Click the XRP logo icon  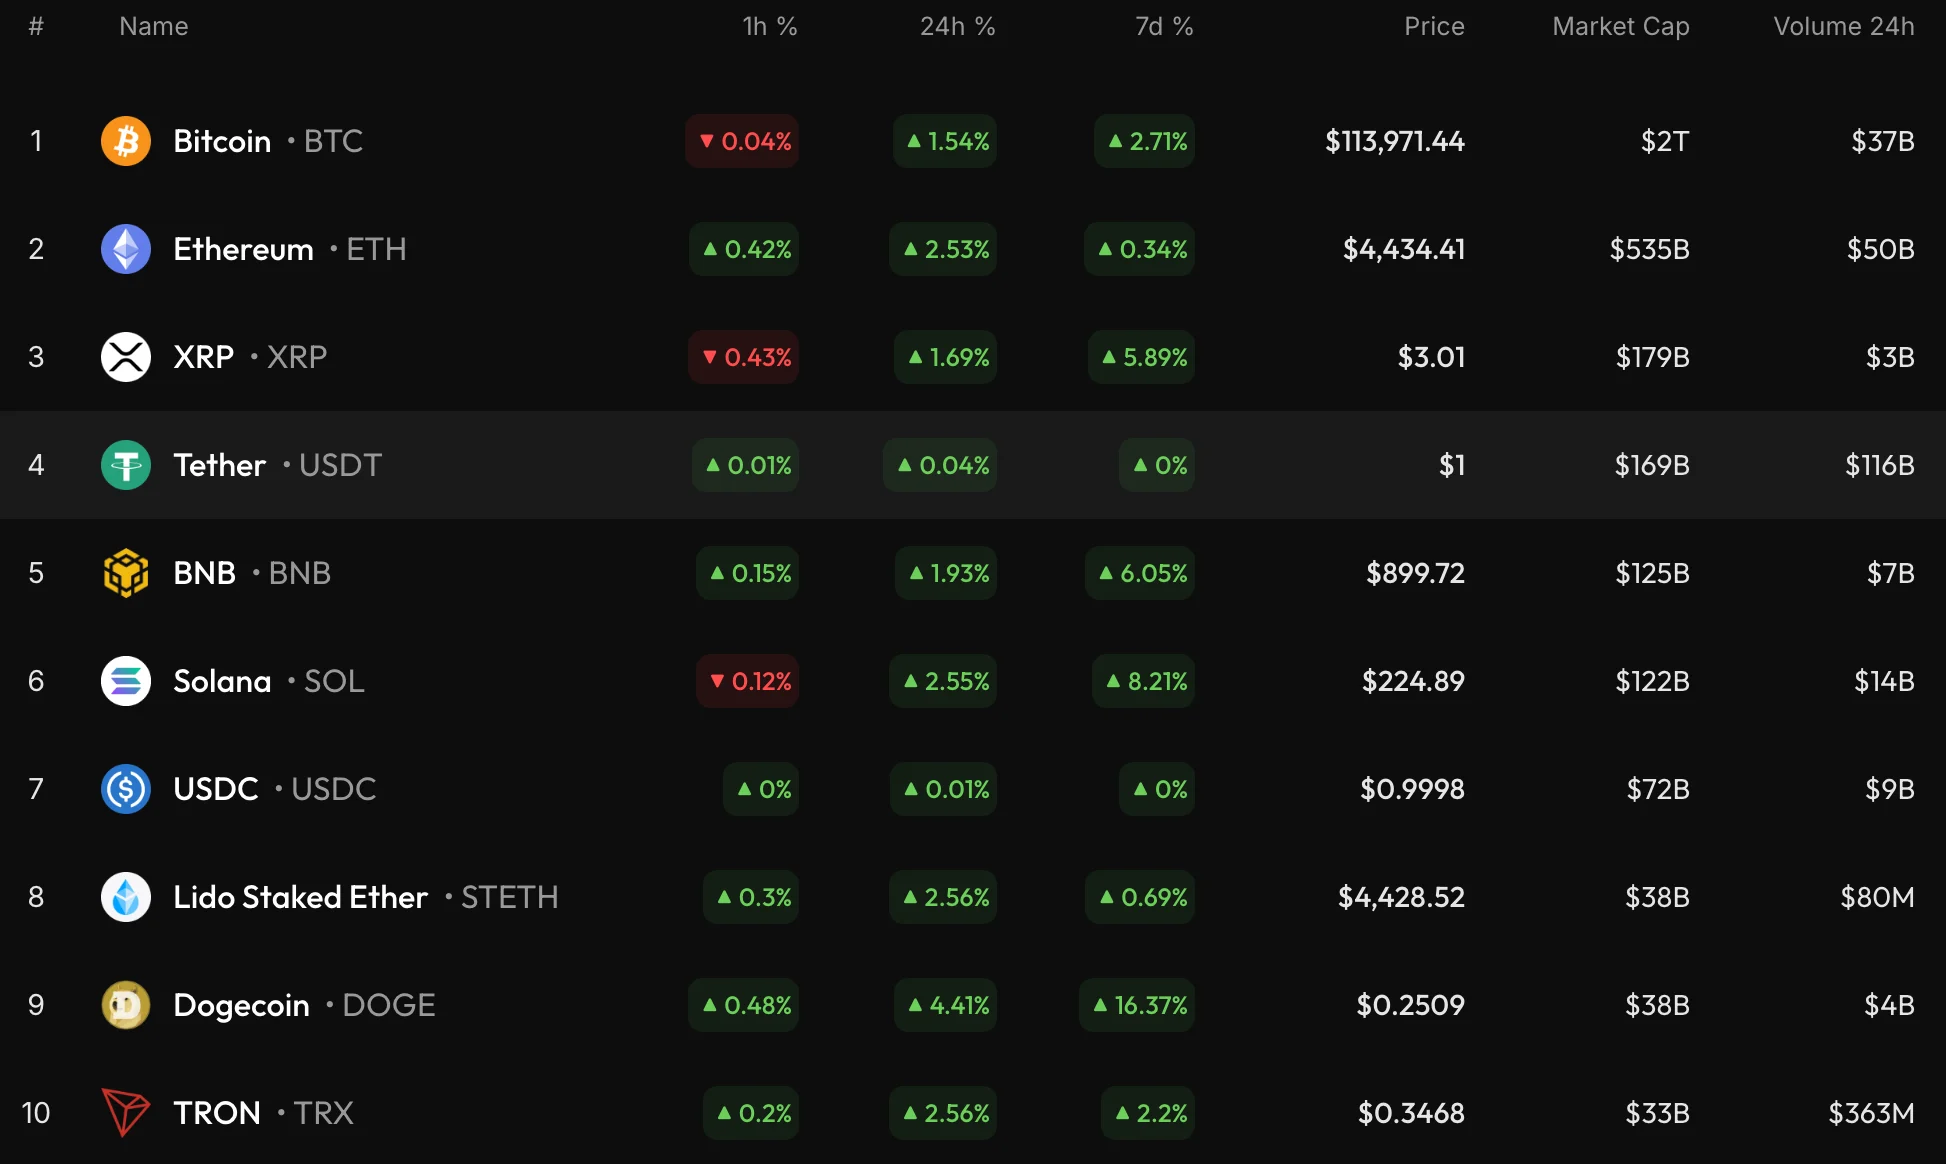126,357
